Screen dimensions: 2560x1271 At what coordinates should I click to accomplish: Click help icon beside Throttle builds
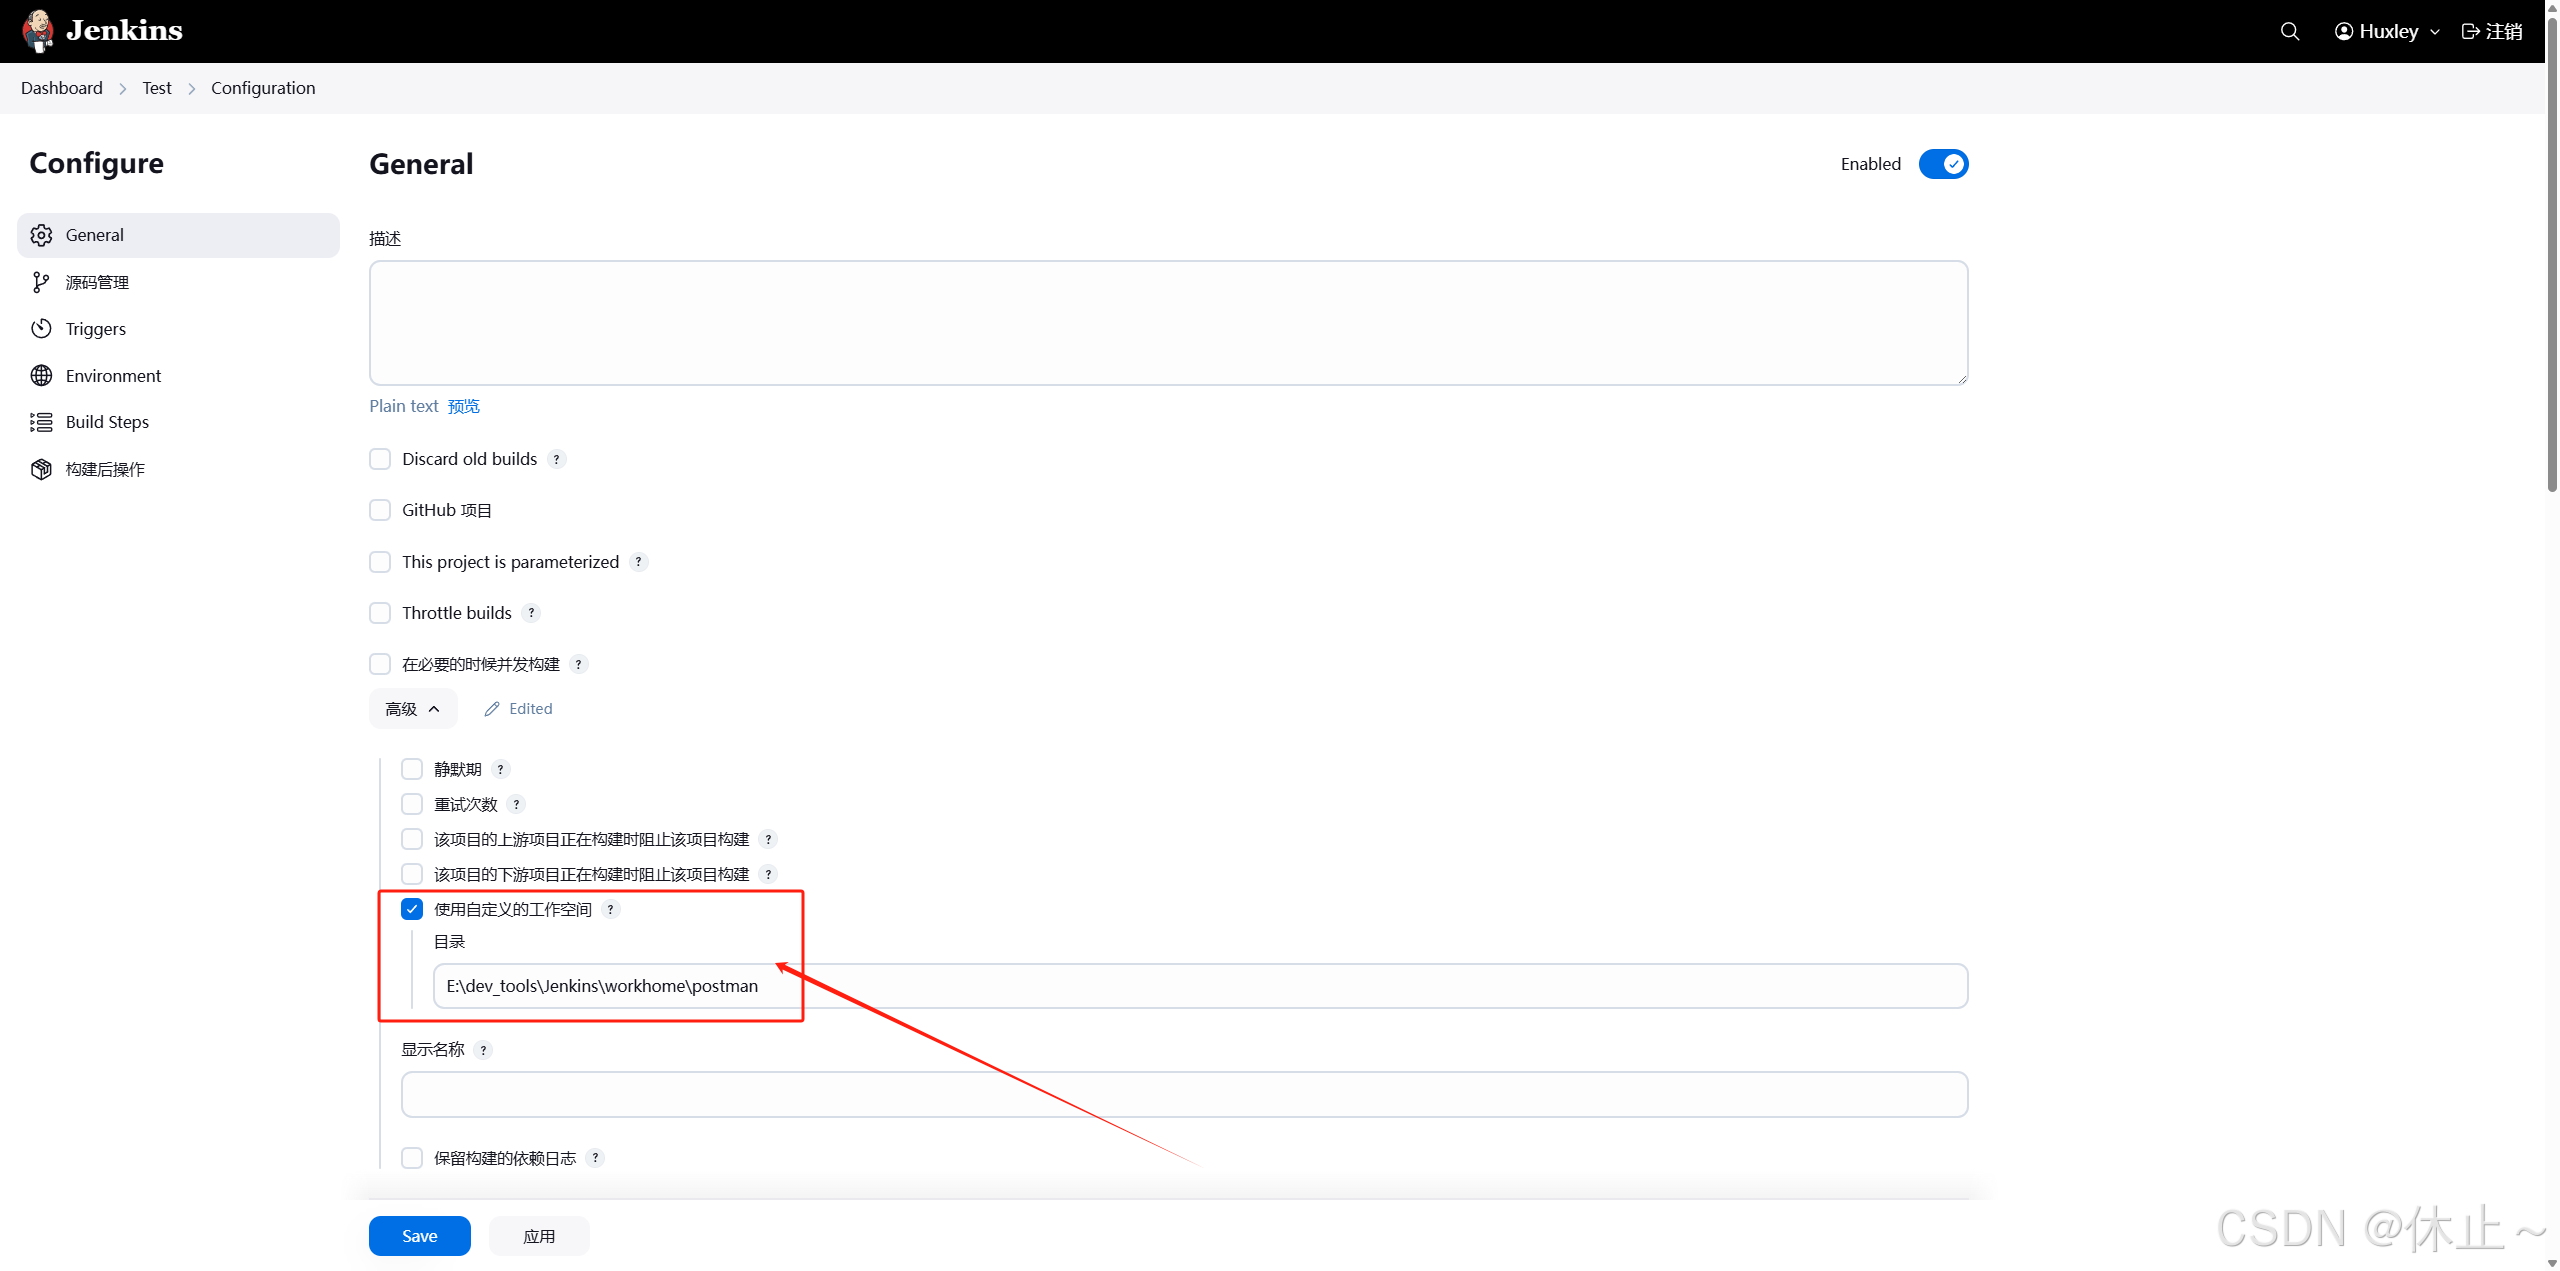(531, 613)
